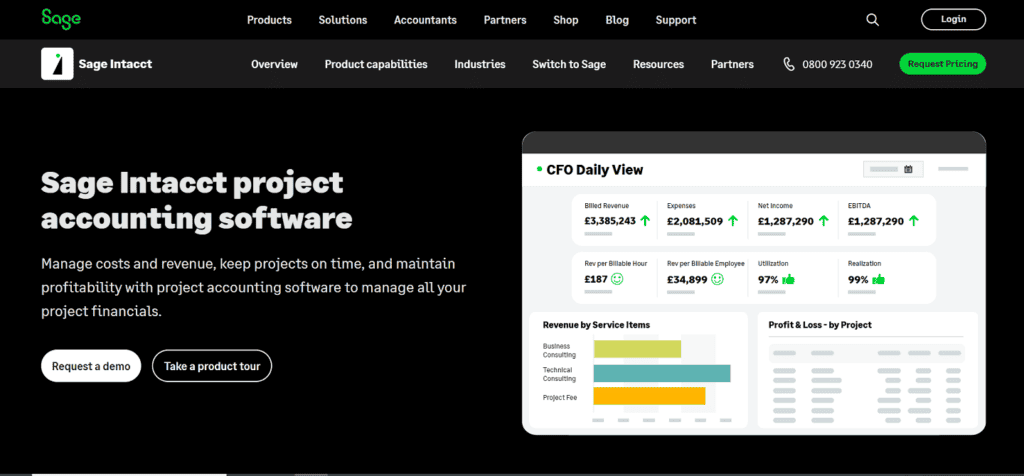Open Industries in the Sage Intacct bar
Viewport: 1024px width, 476px height.
pos(480,64)
